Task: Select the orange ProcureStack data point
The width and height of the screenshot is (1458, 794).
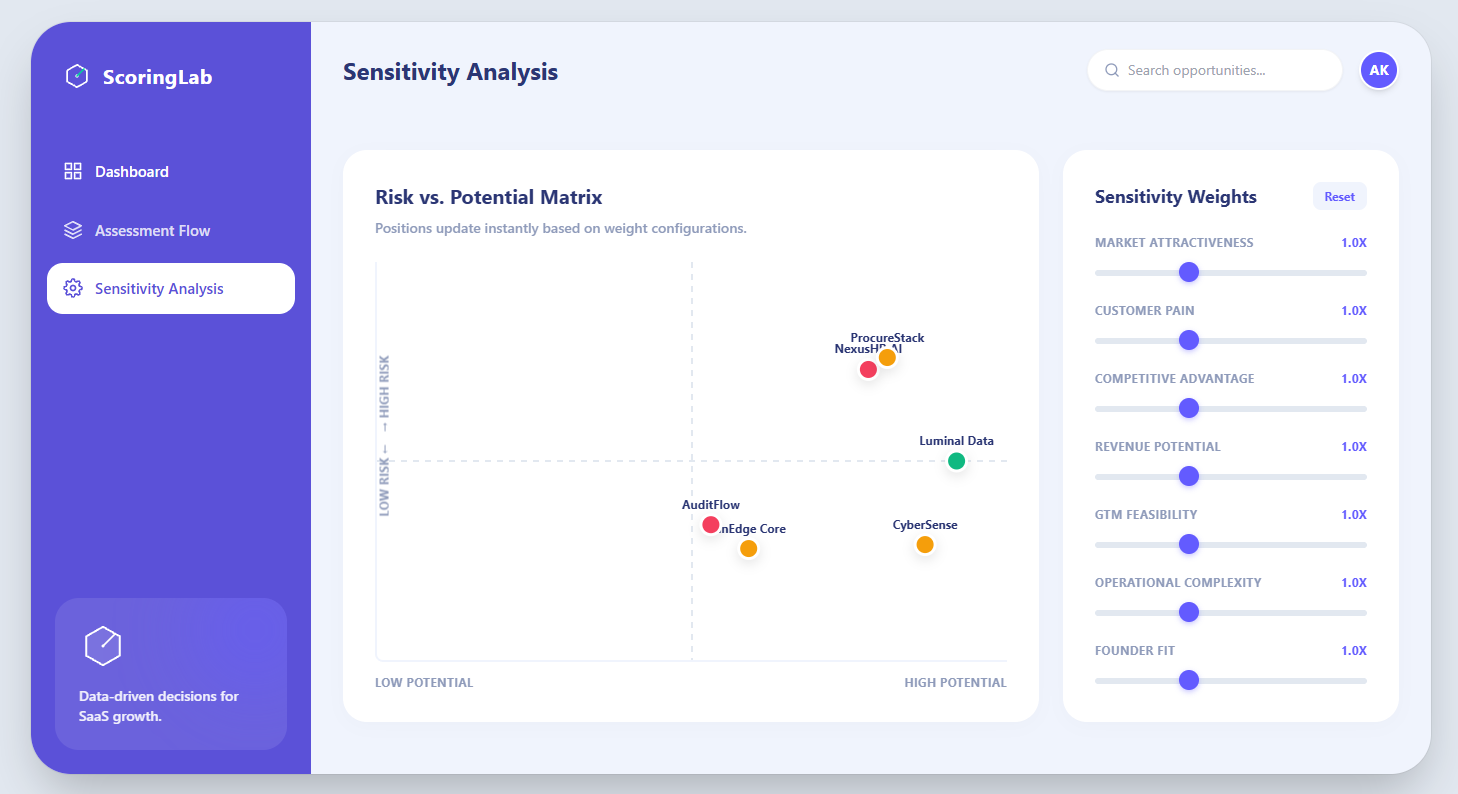Action: point(887,358)
